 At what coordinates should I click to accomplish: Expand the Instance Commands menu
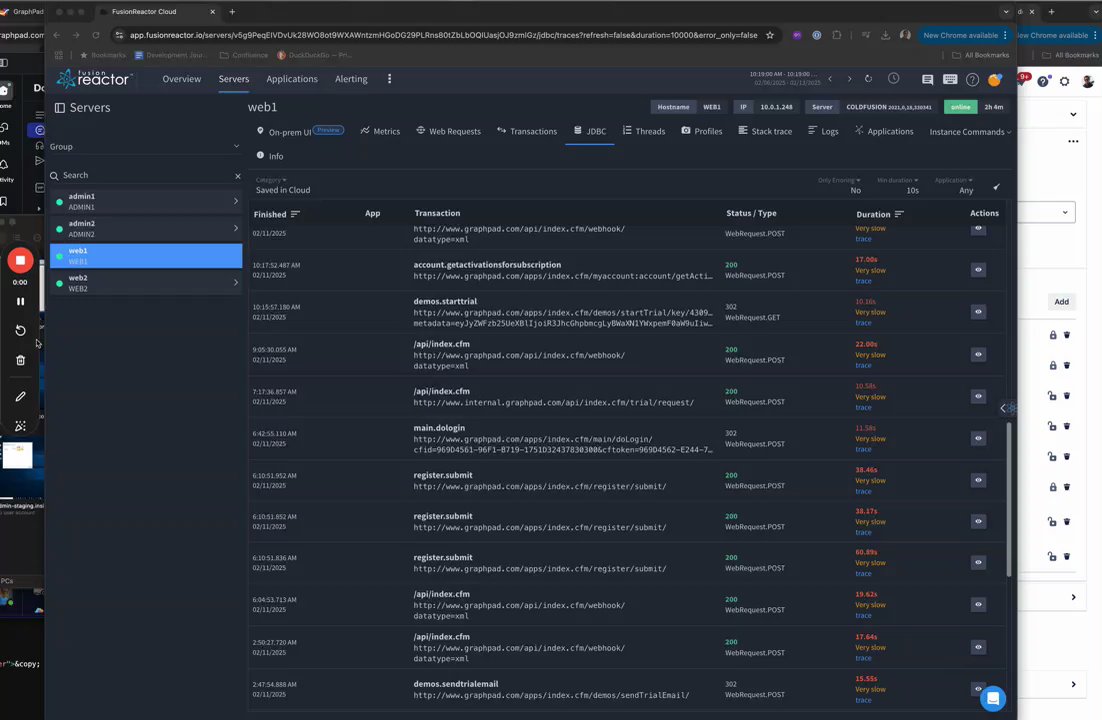[x=969, y=132]
